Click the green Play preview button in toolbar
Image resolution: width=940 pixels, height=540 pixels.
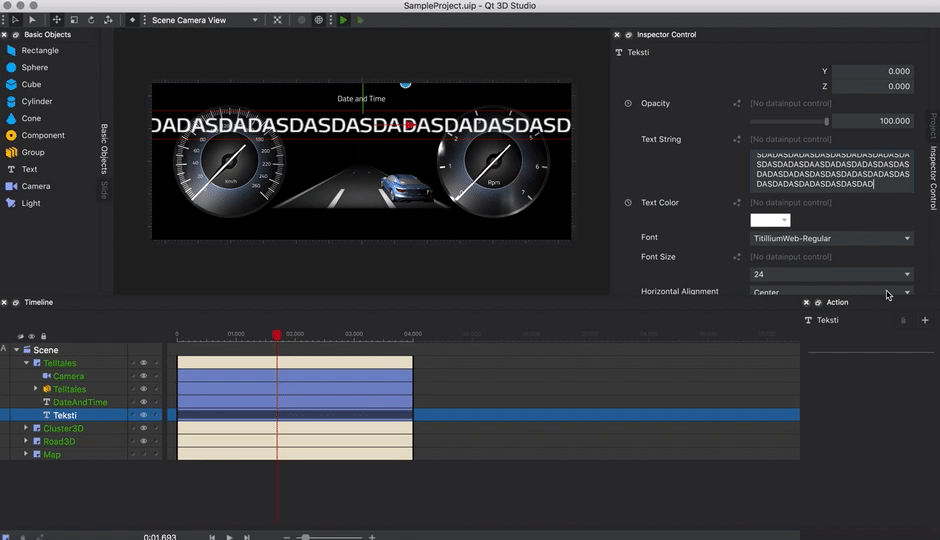pos(343,20)
